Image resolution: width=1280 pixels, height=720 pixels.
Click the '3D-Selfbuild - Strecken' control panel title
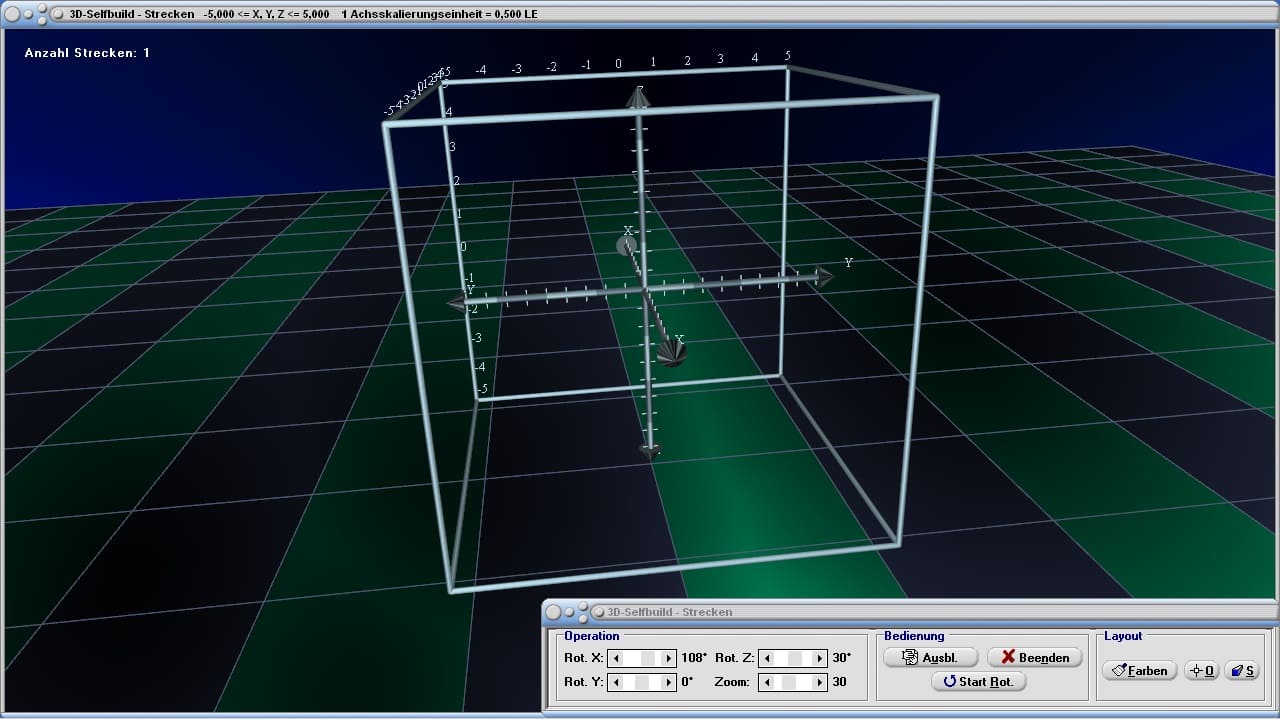tap(670, 611)
